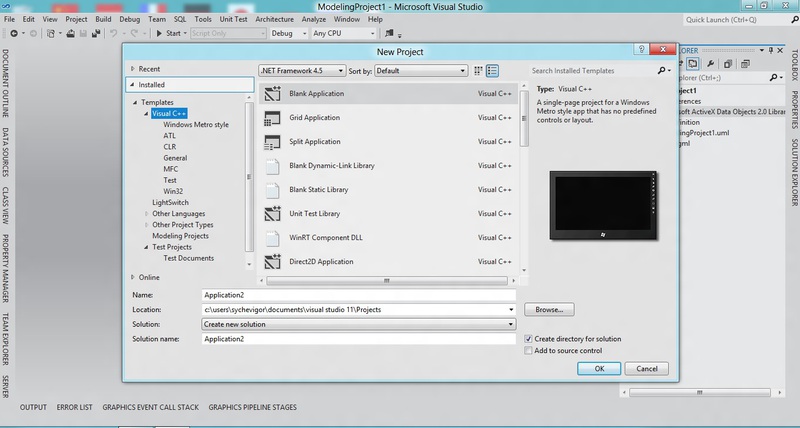Enable Add to source control checkbox
The height and width of the screenshot is (428, 800).
coord(529,351)
